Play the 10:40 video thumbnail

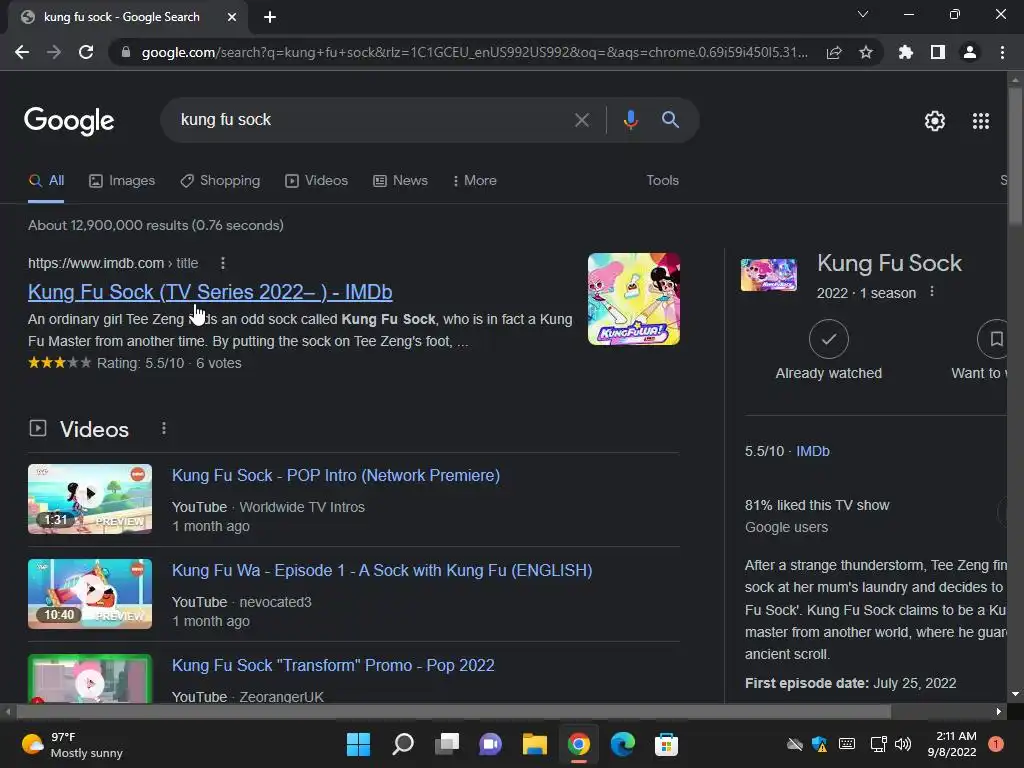pos(90,594)
